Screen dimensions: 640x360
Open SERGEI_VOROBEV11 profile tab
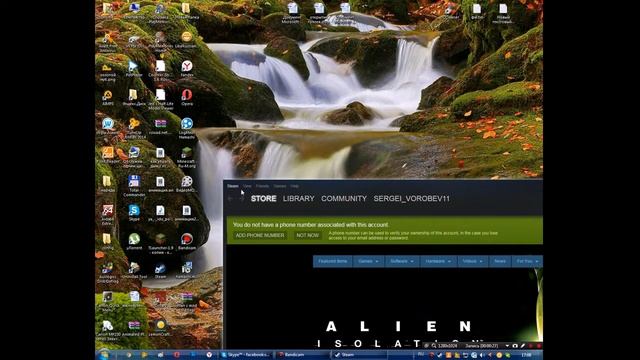click(x=411, y=199)
